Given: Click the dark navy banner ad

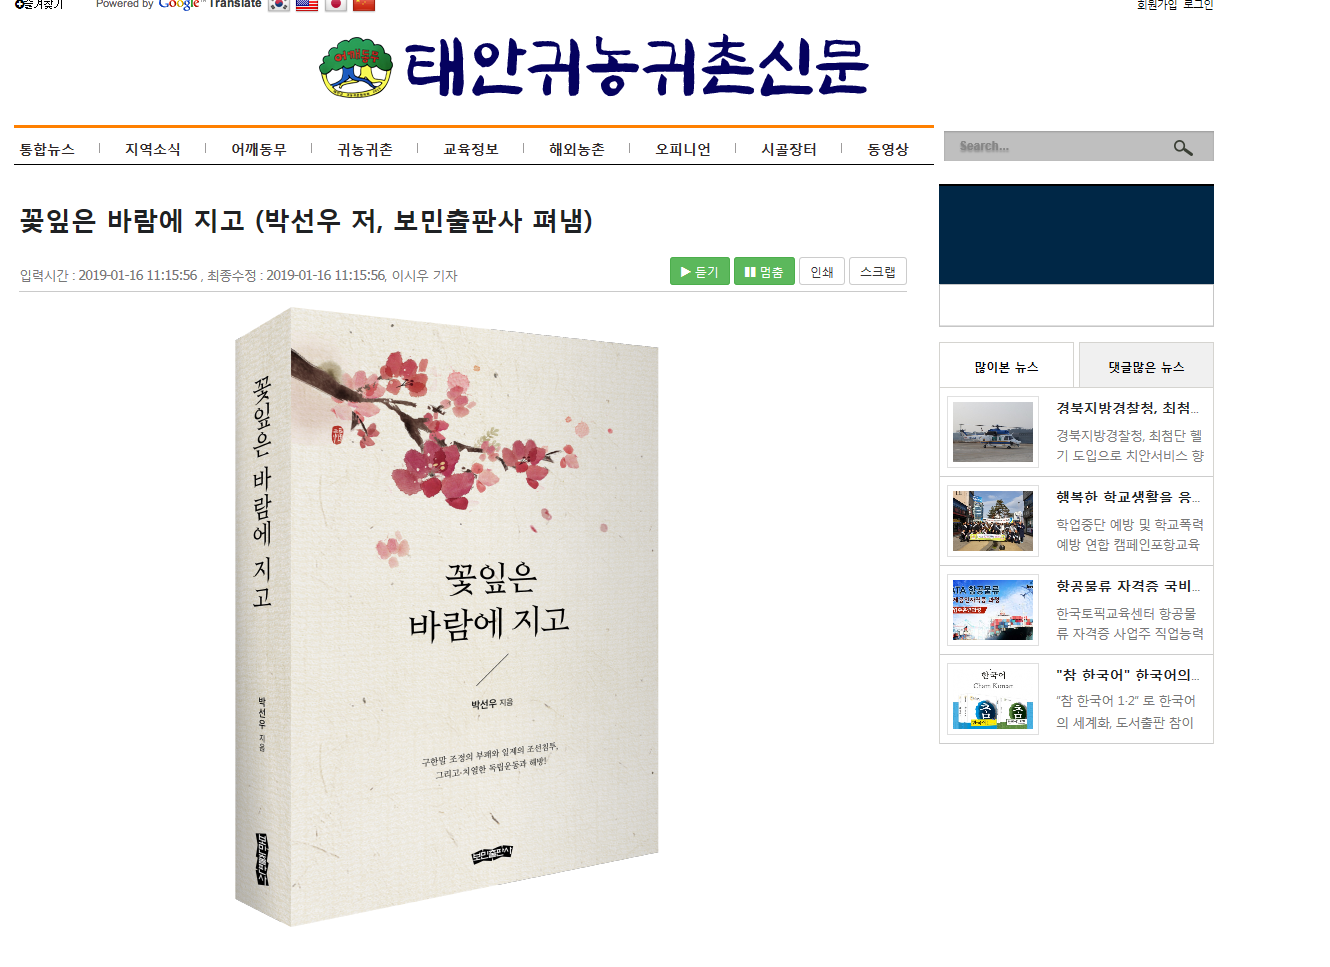Looking at the screenshot, I should click(1076, 235).
